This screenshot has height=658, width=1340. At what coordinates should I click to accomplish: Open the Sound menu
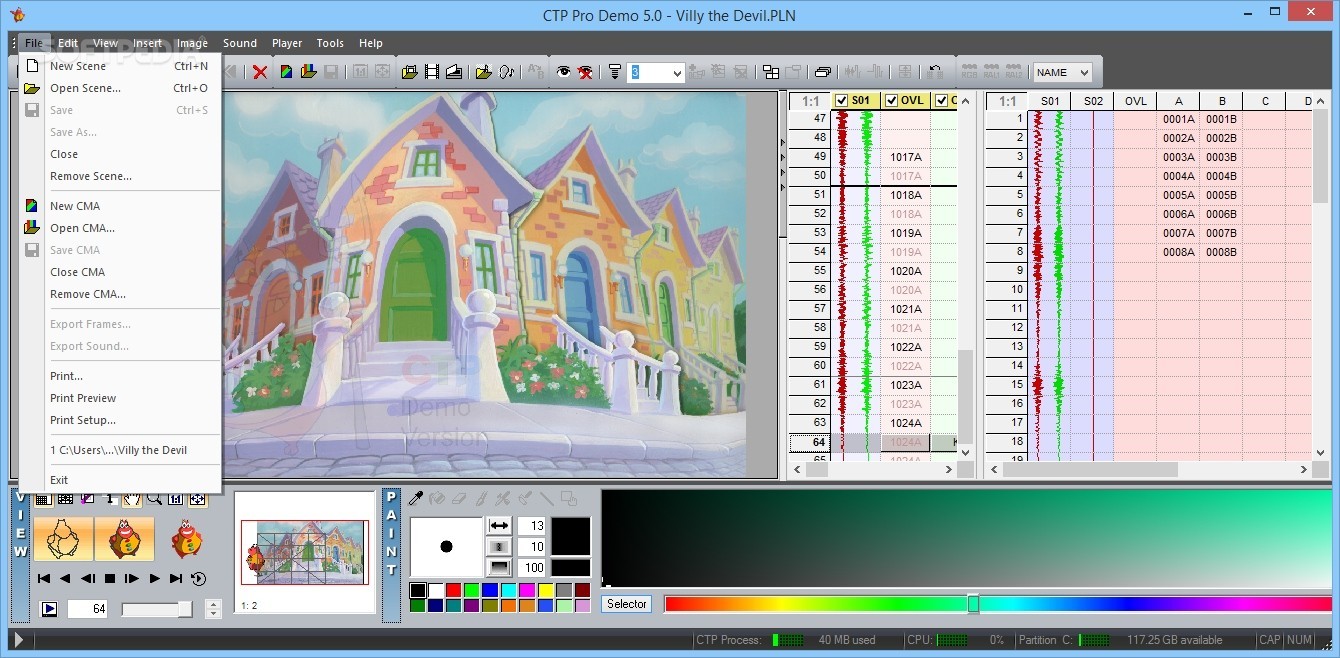(x=240, y=43)
